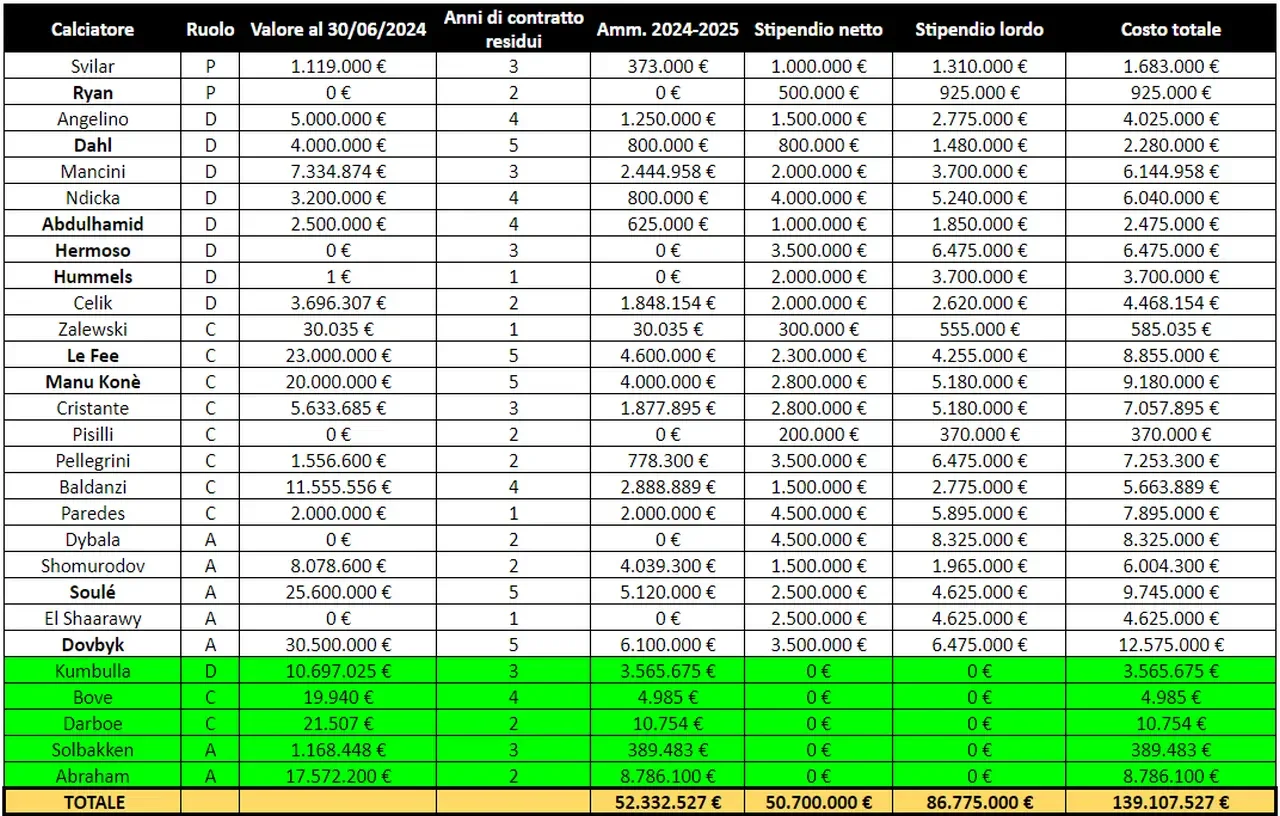Screen dimensions: 1280x816
Task: Click the green Abraham name cell
Action: (92, 775)
